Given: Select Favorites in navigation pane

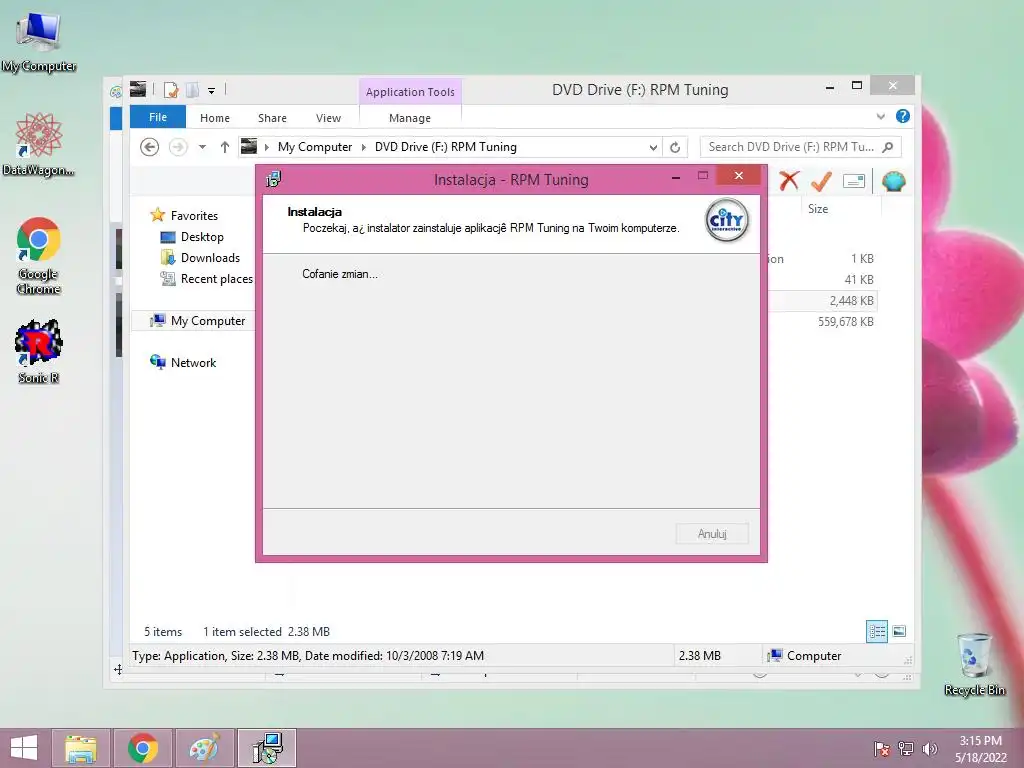Looking at the screenshot, I should [194, 216].
